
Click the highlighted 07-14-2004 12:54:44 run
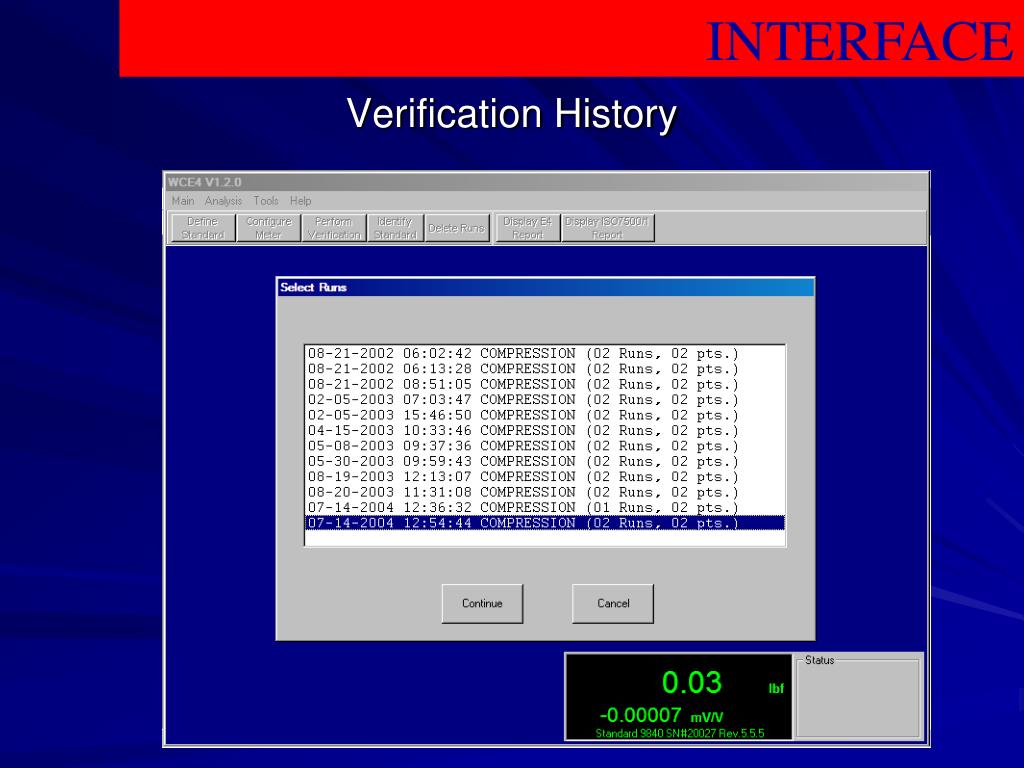(545, 523)
